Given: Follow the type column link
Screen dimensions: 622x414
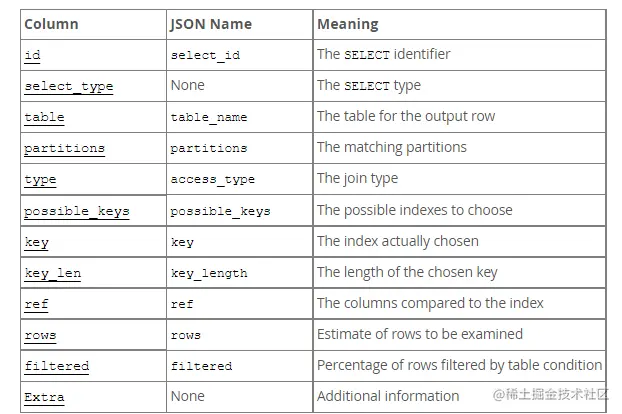Looking at the screenshot, I should pos(40,180).
